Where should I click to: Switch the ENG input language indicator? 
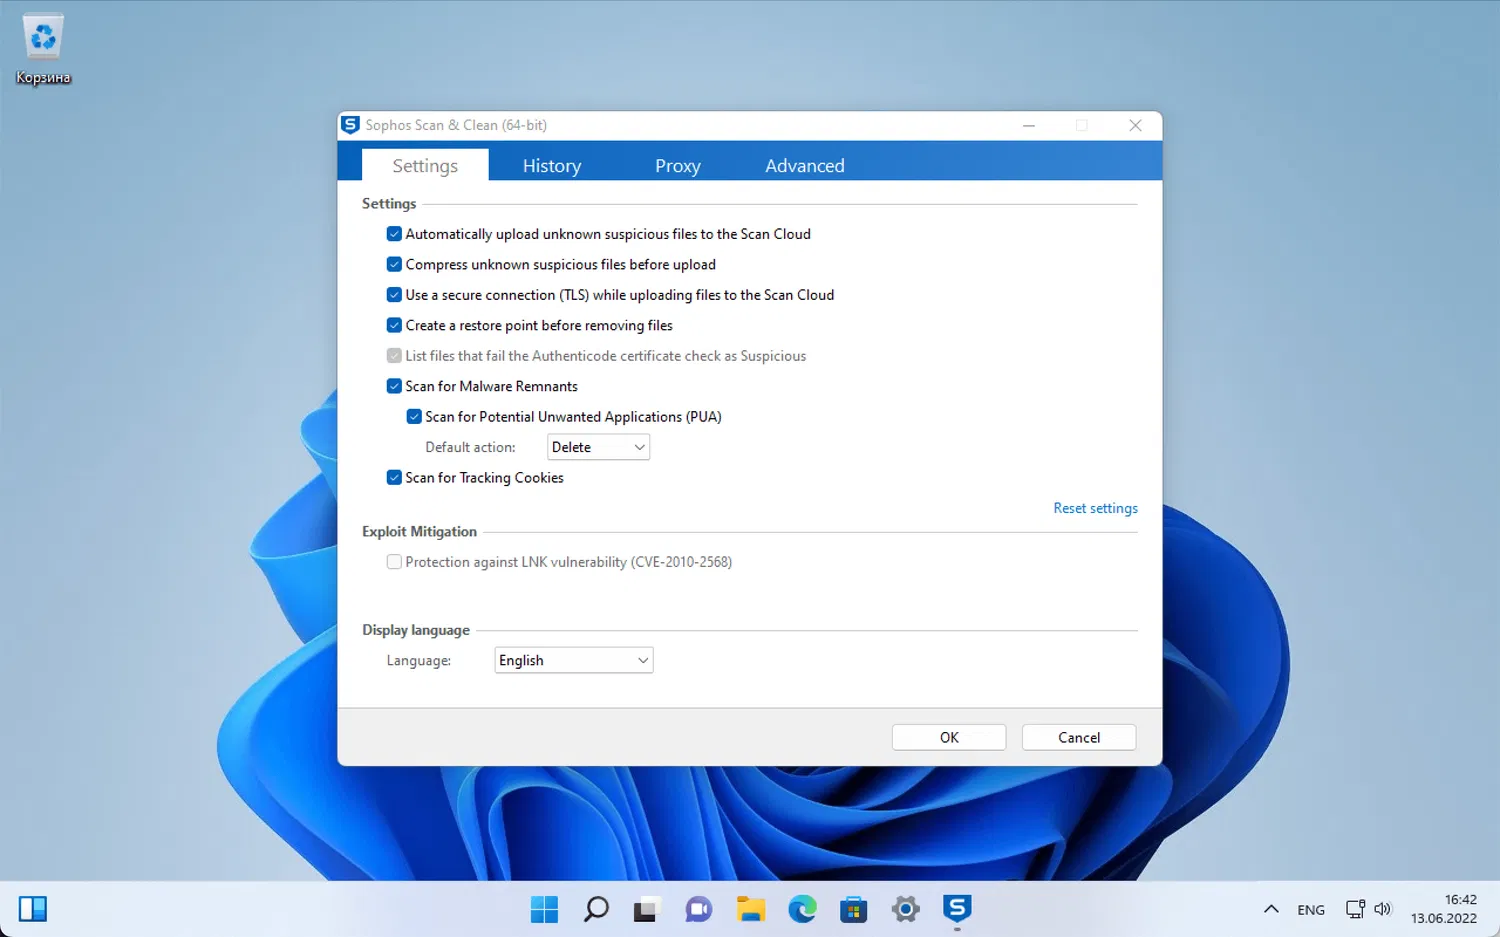[x=1311, y=910]
